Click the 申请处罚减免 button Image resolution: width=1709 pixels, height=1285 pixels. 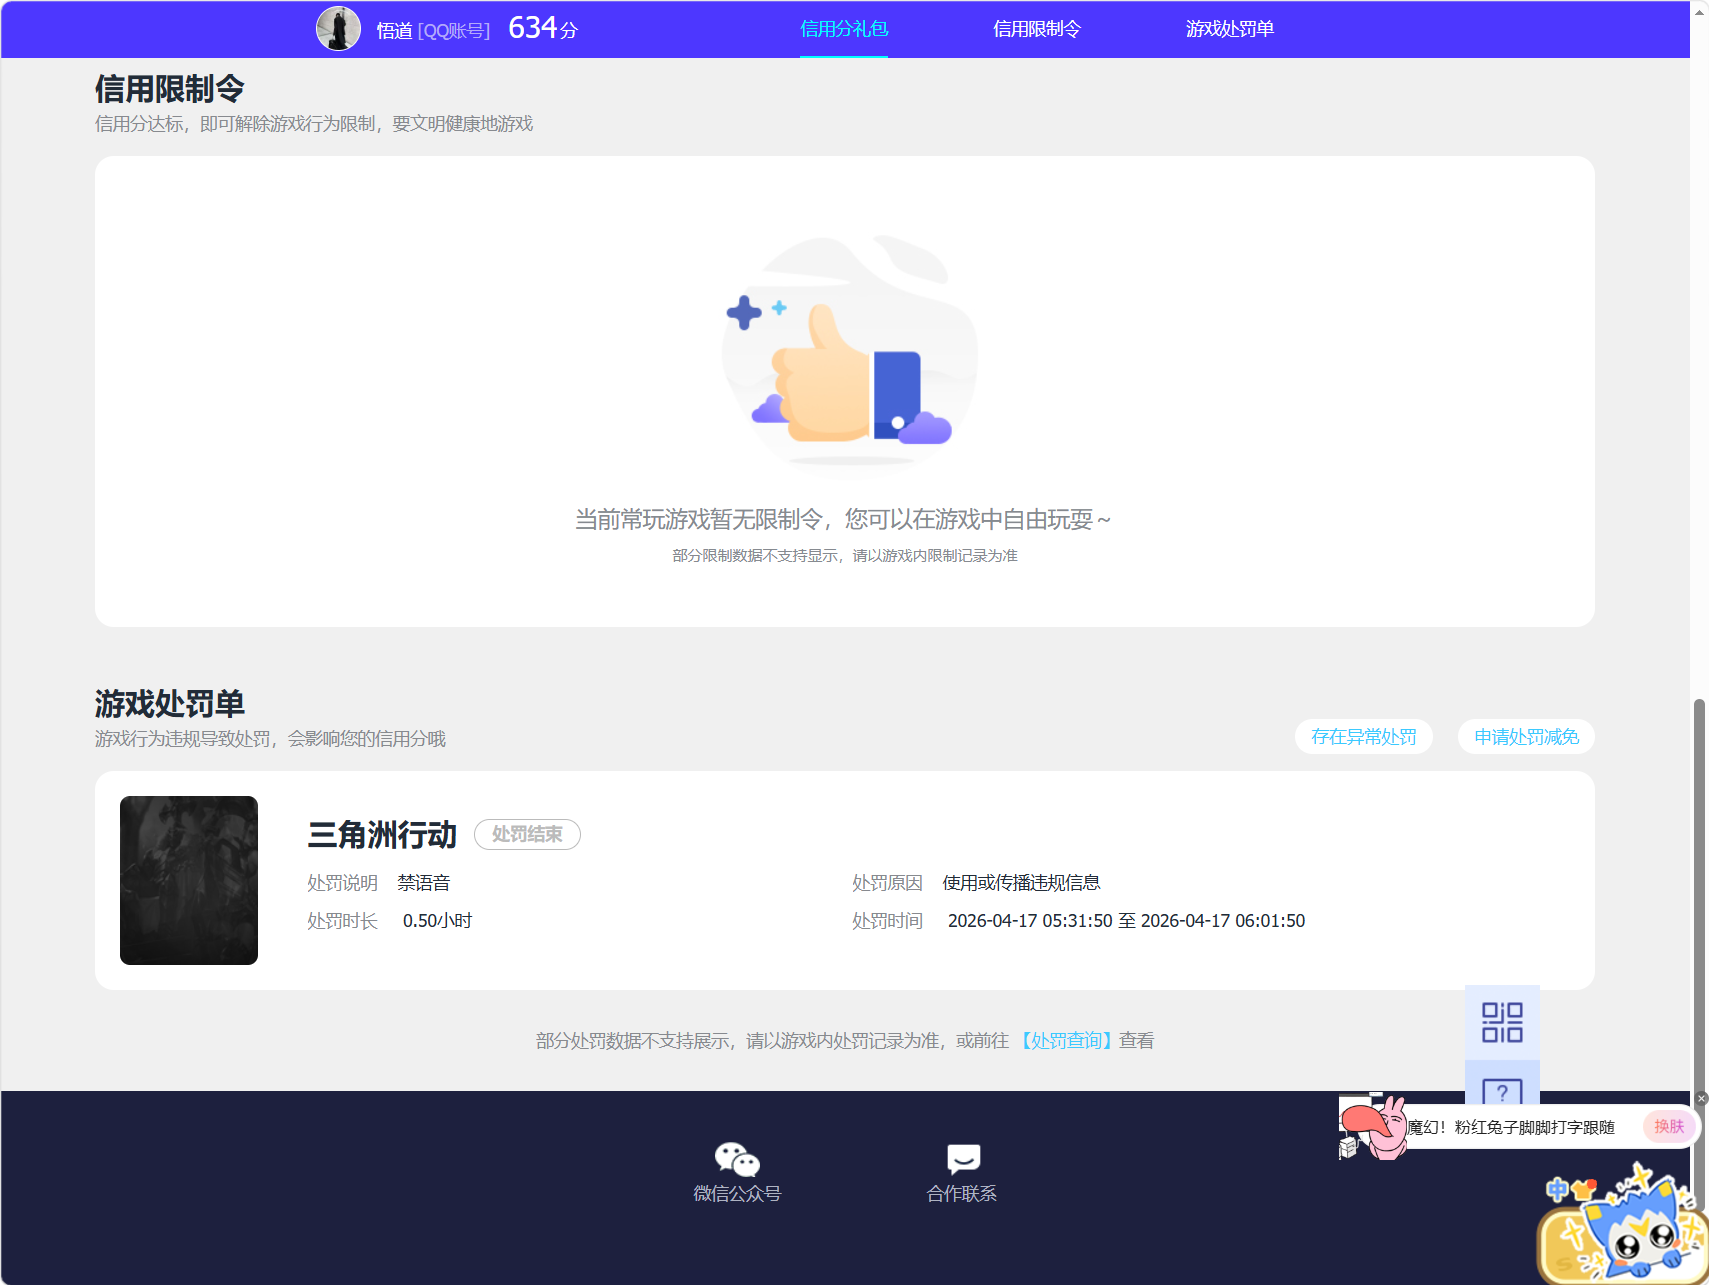coord(1527,737)
